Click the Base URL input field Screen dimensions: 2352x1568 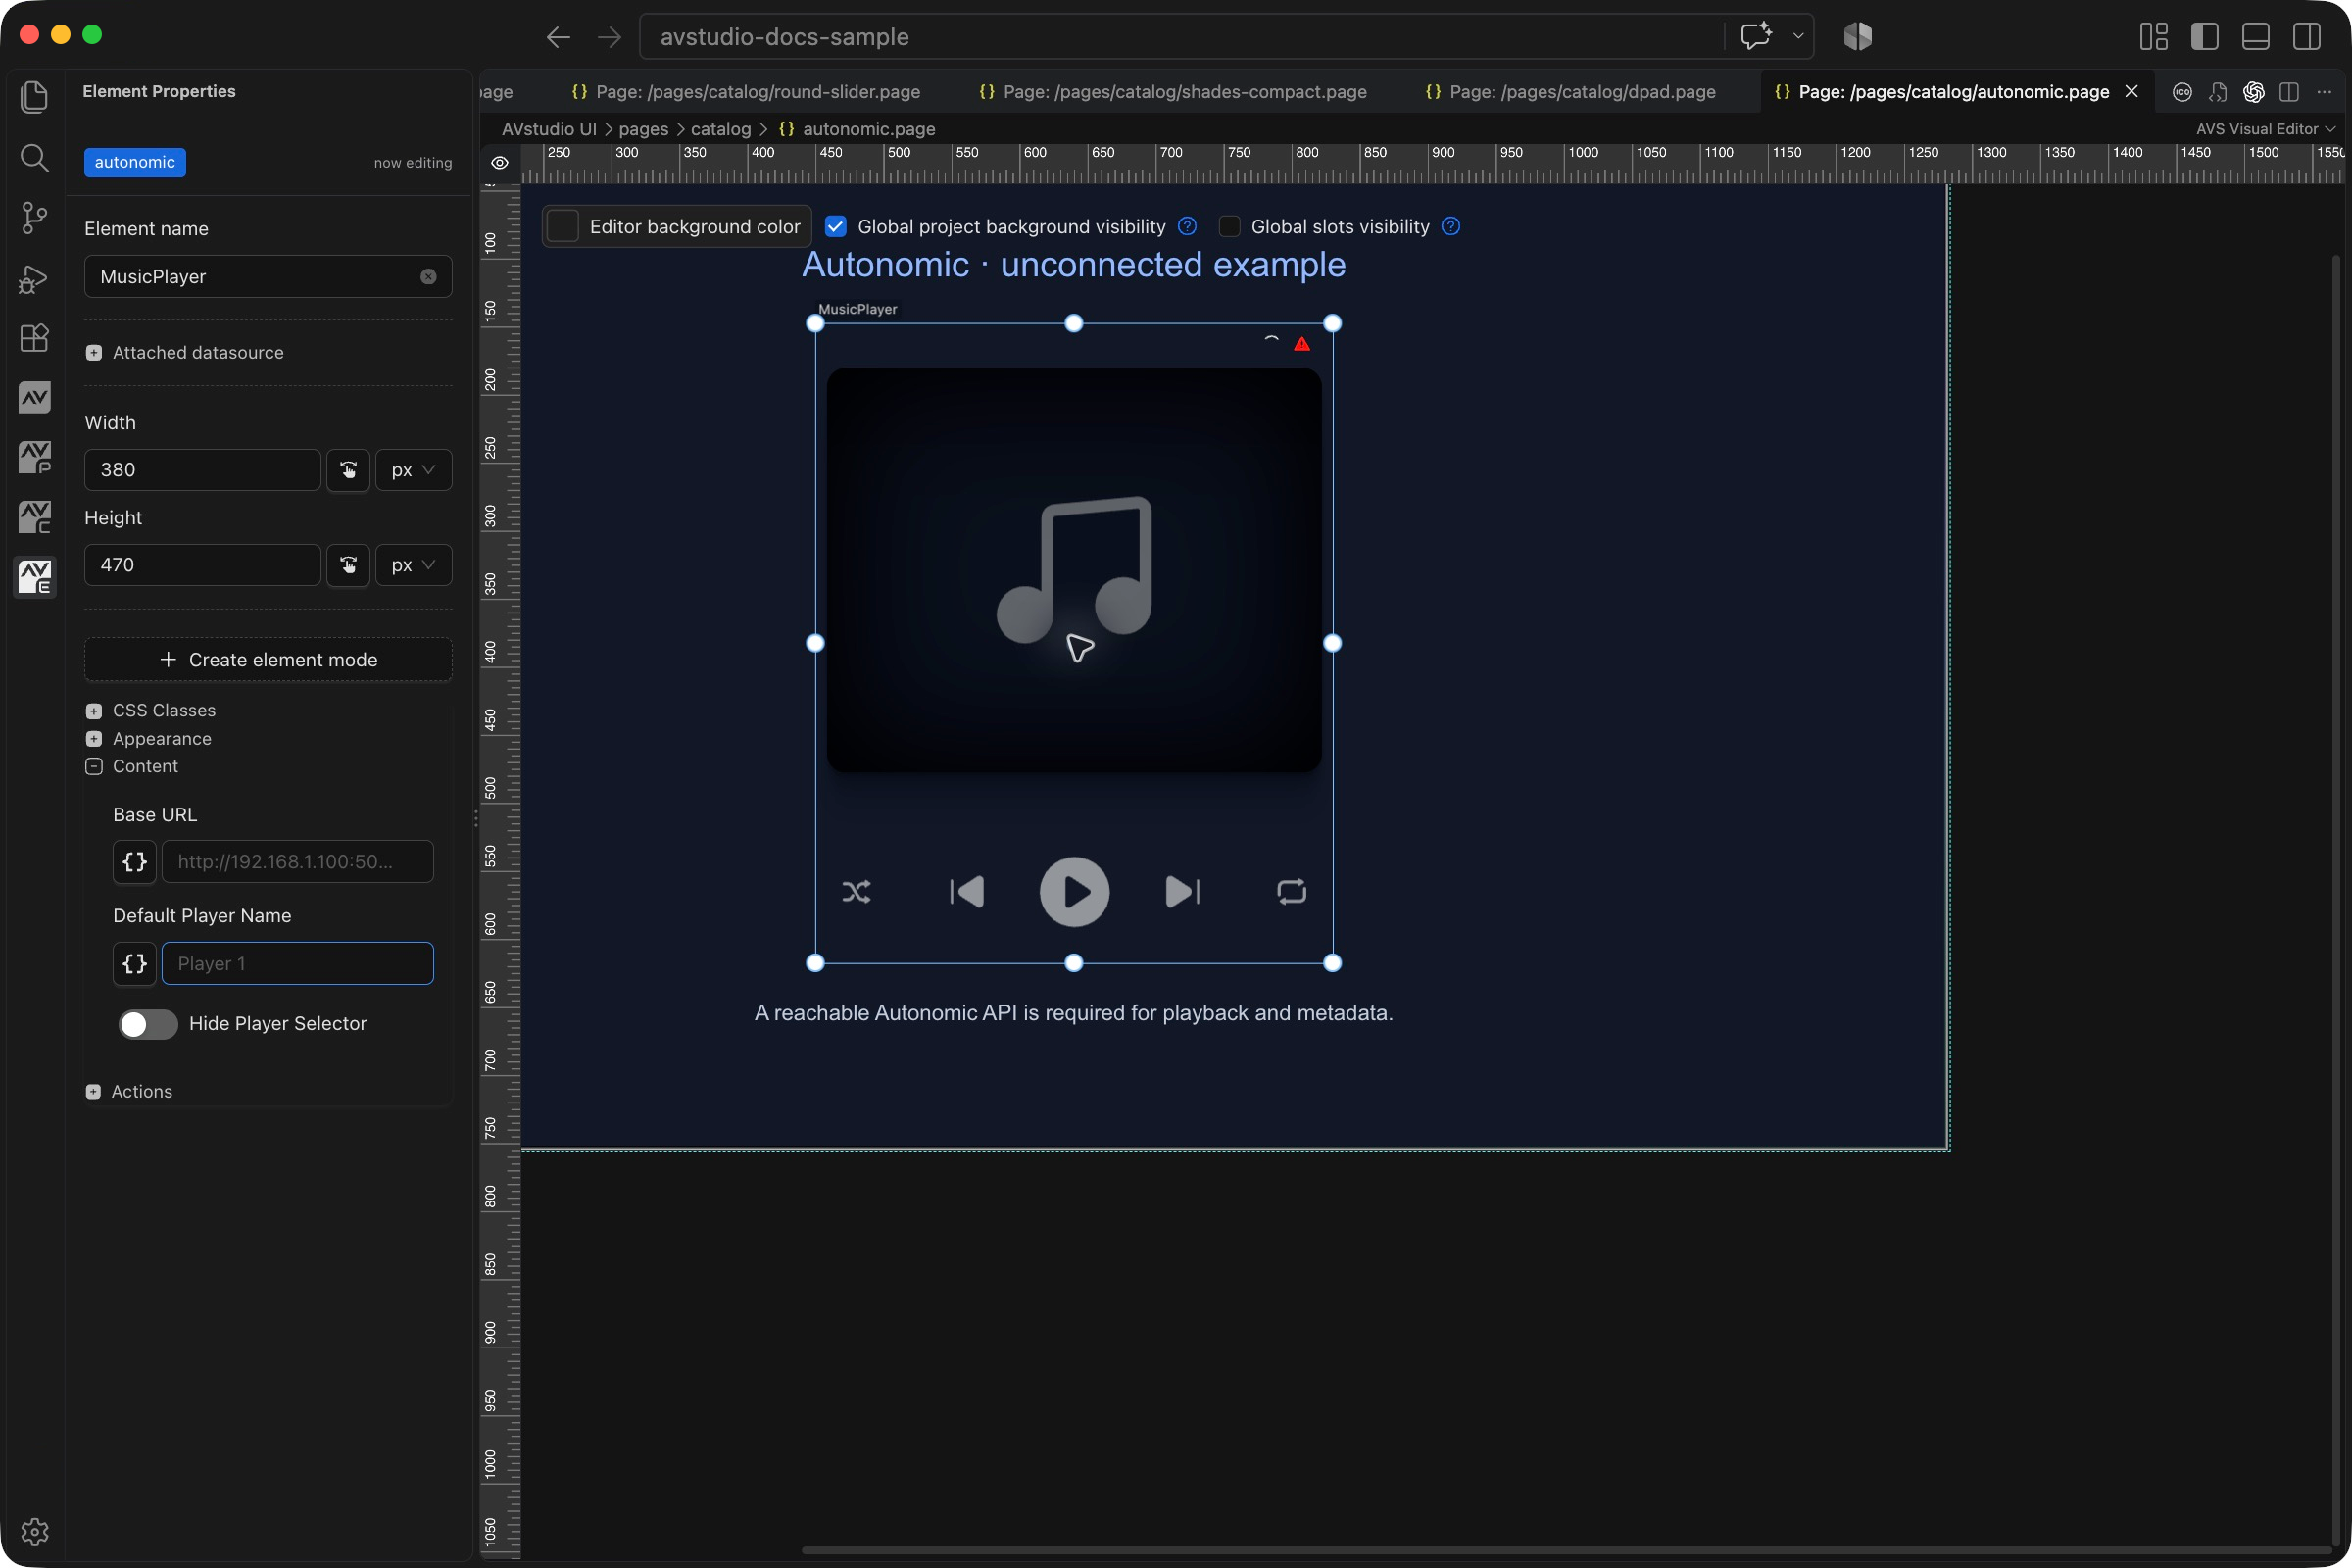[297, 862]
